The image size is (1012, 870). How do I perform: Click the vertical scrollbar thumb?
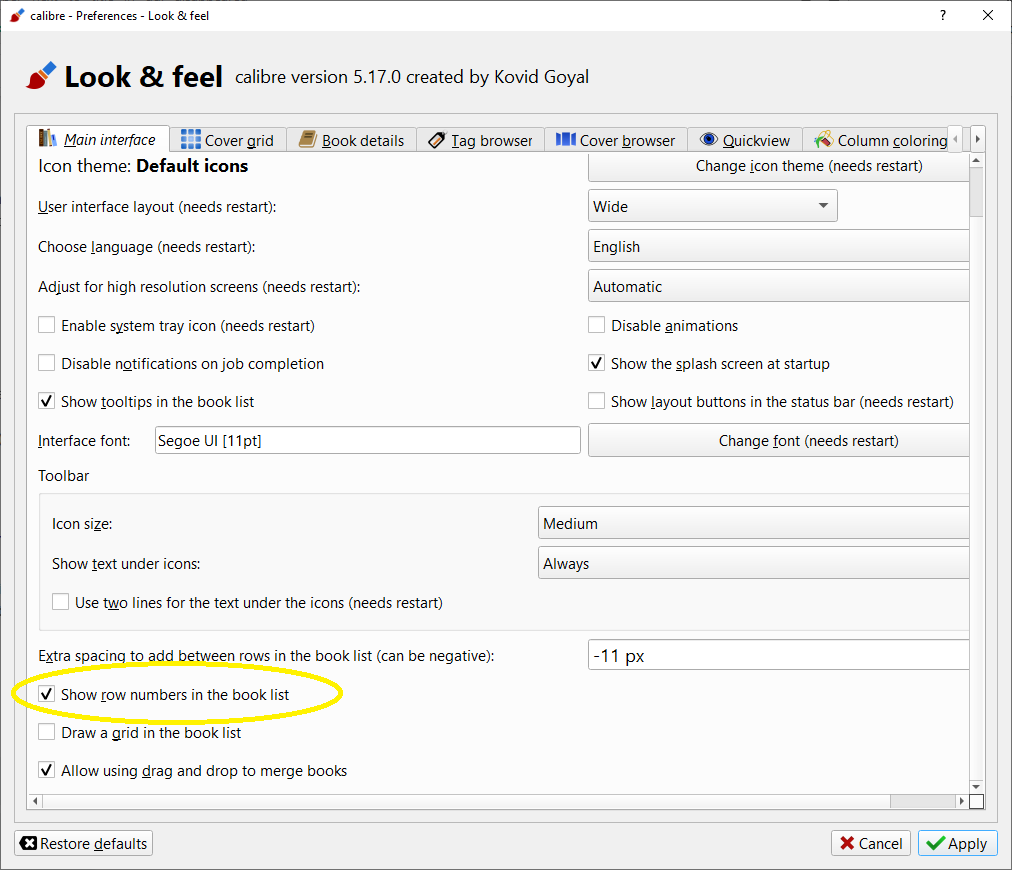pyautogui.click(x=977, y=192)
